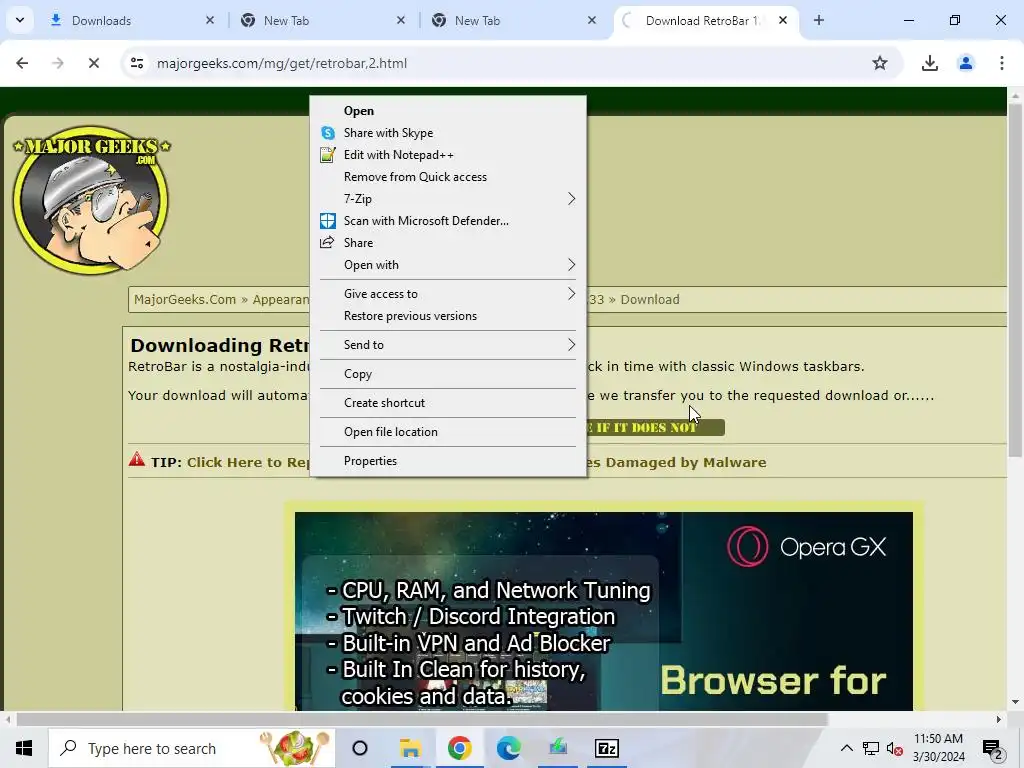
Task: Click the scrollbar right arrow
Action: [999, 720]
